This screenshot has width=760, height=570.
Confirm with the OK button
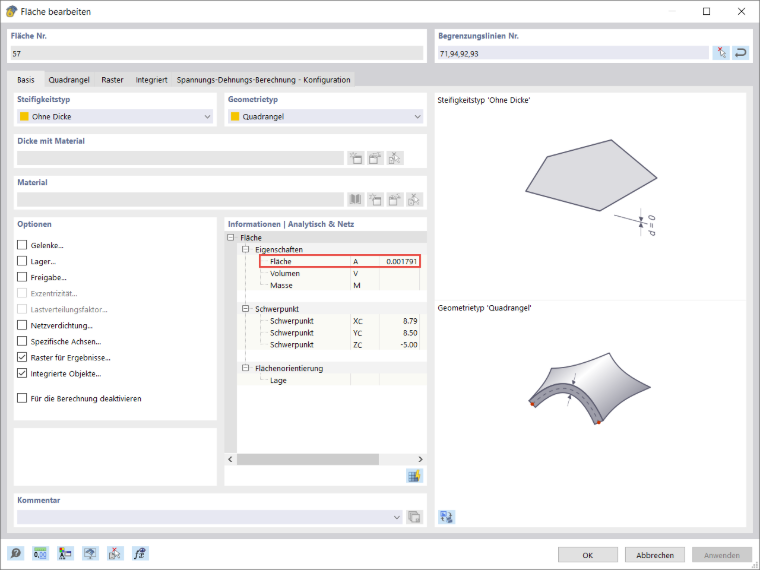[587, 555]
